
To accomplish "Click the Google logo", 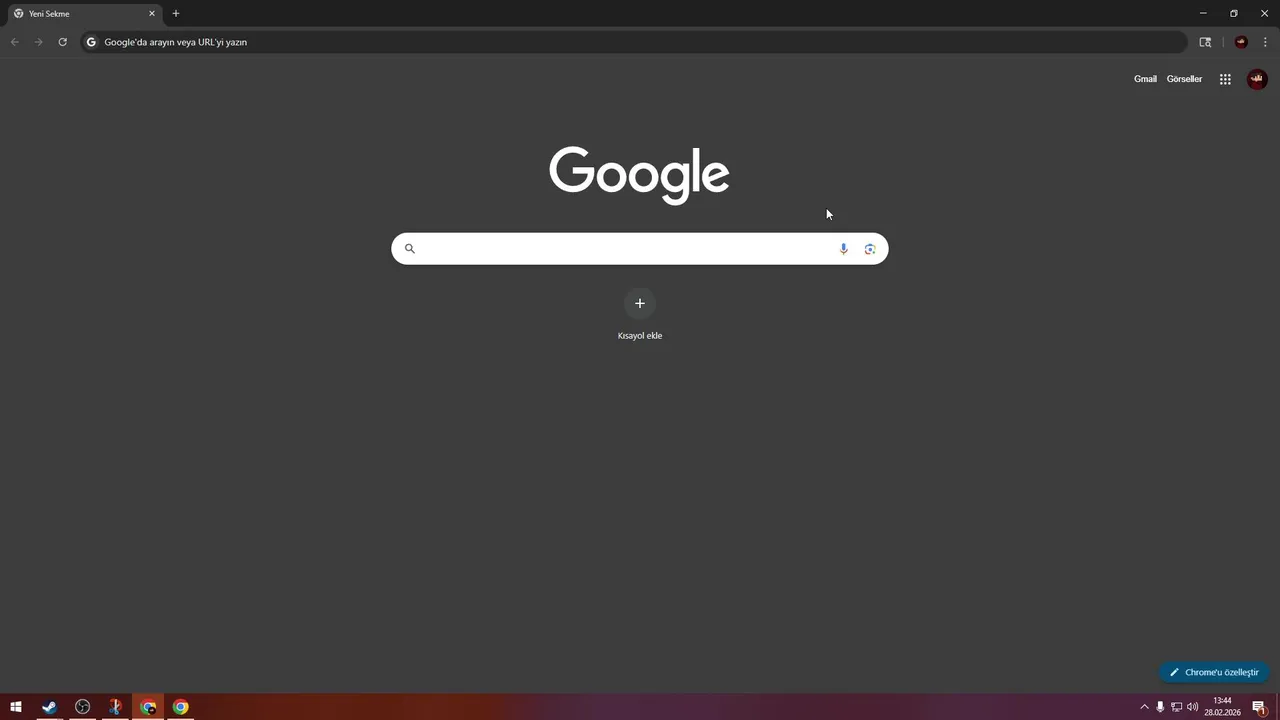I will 639,175.
